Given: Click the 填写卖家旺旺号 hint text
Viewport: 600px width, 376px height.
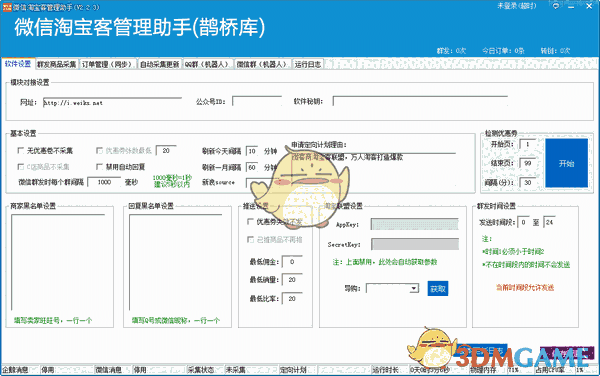Looking at the screenshot, I should click(53, 321).
